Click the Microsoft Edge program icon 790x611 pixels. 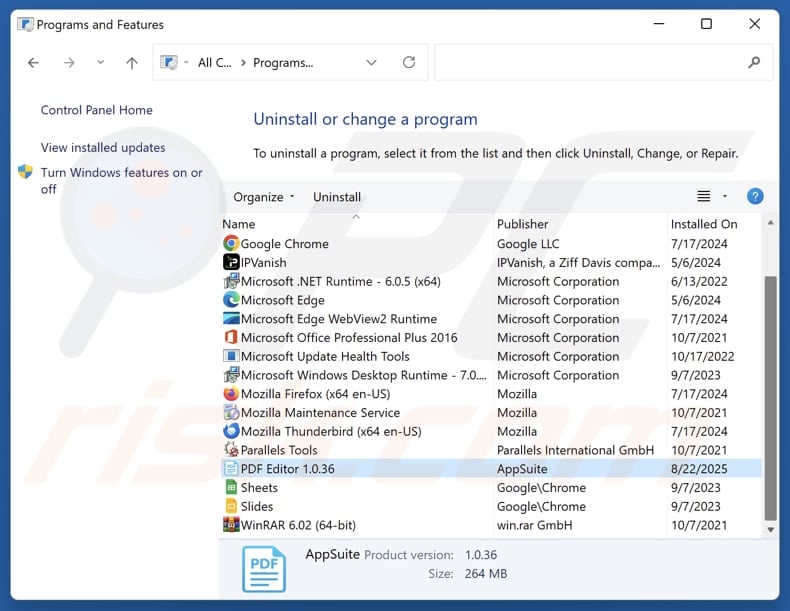(x=231, y=300)
